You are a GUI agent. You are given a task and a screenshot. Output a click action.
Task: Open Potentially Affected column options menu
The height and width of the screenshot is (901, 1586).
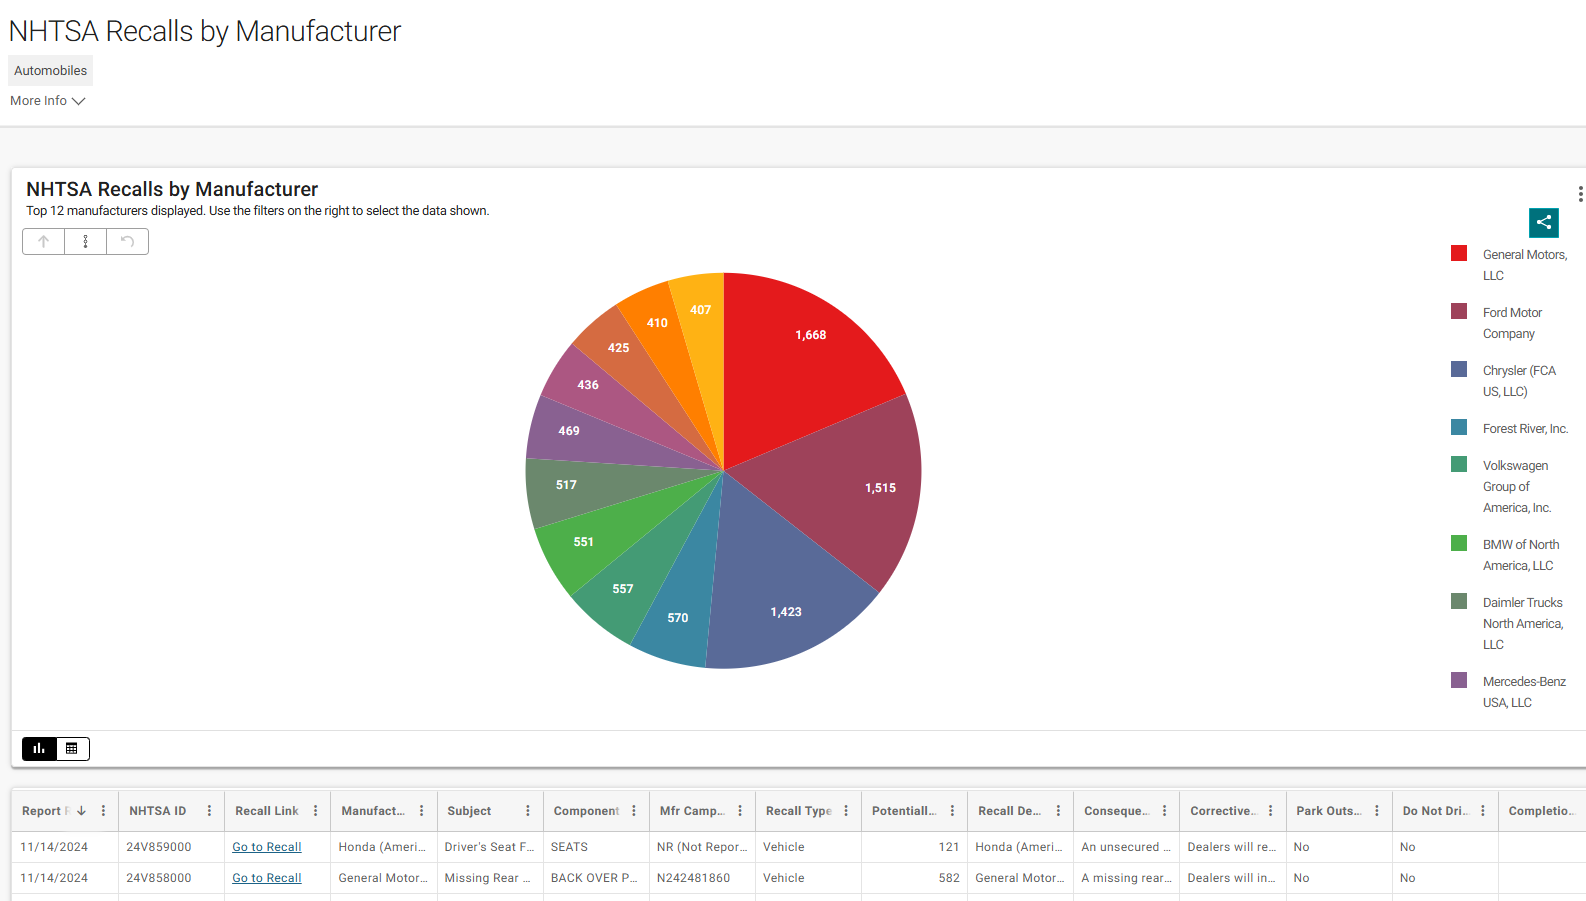point(952,811)
